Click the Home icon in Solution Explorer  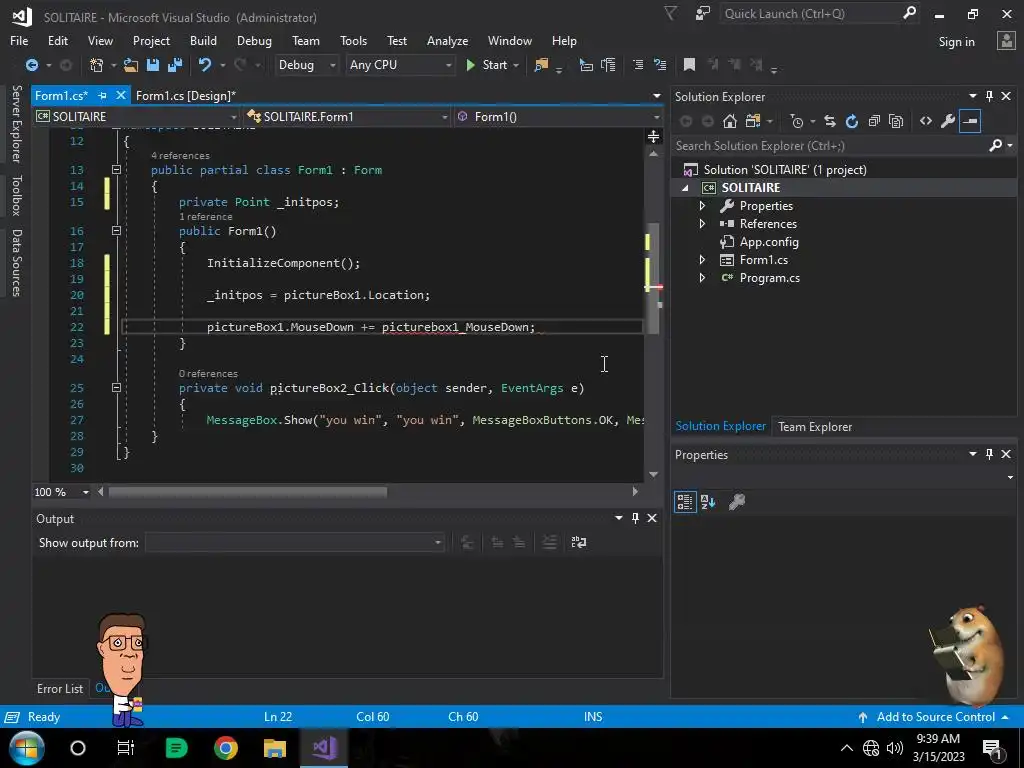click(730, 121)
